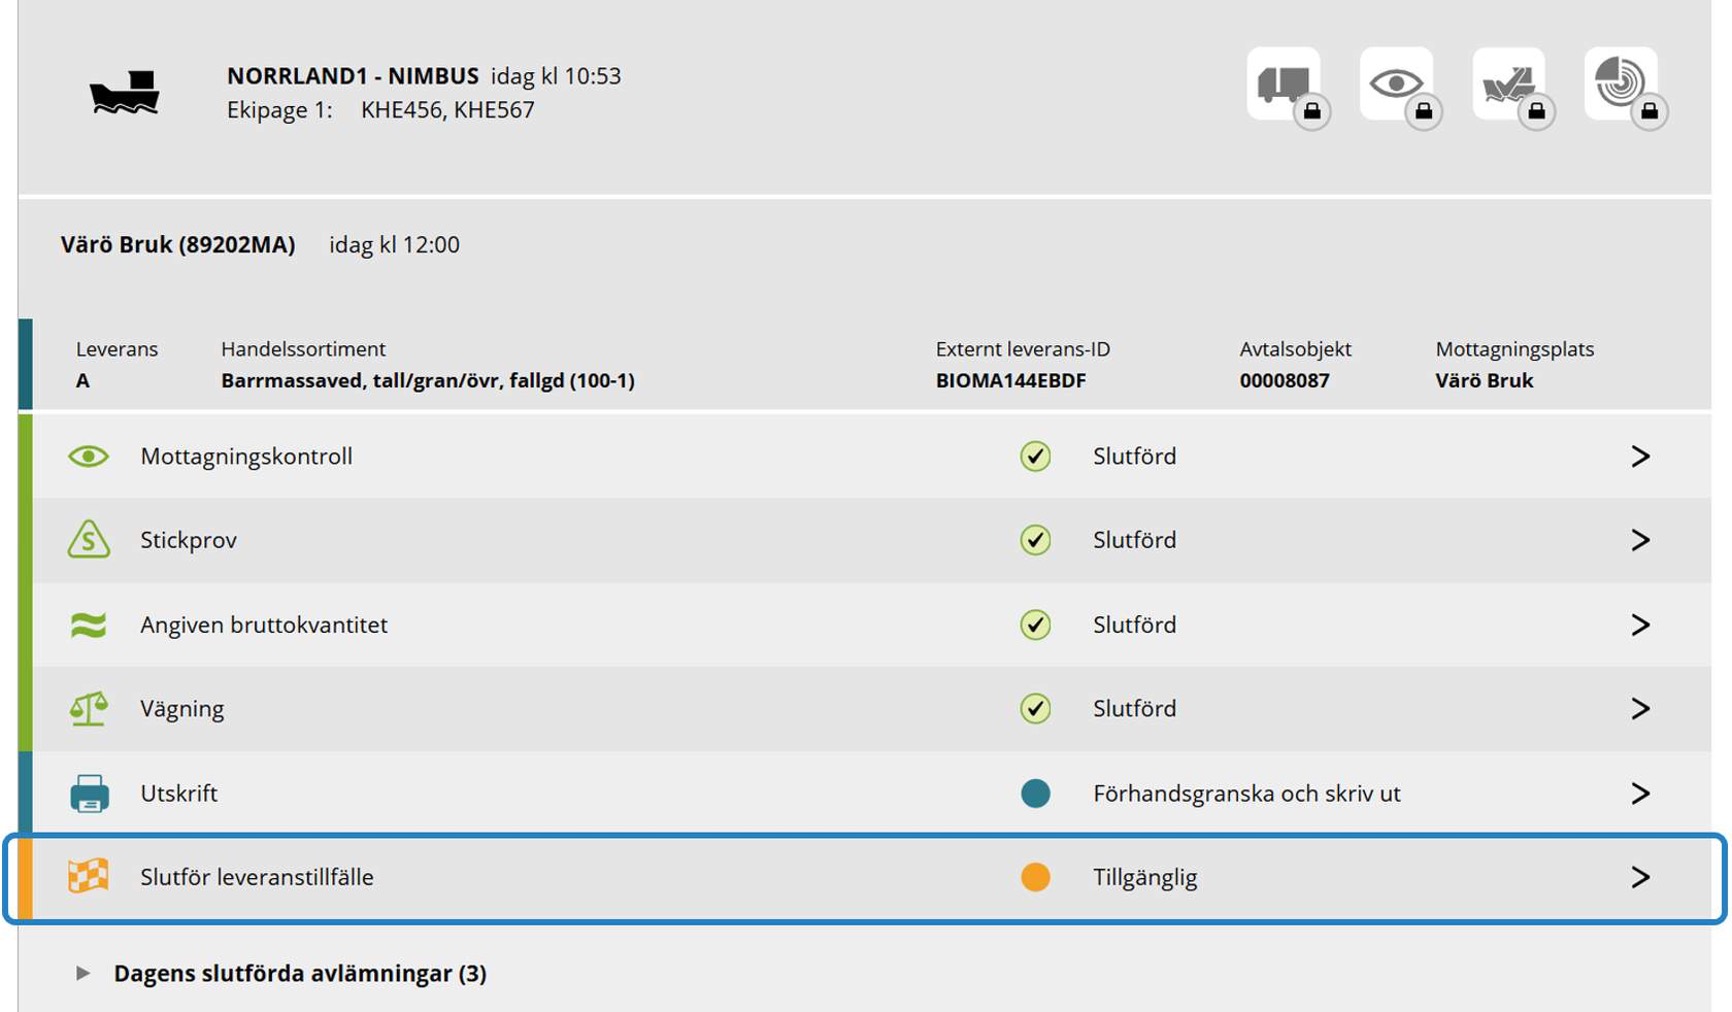Click Slutförd status in Mottagningskontroll row
The height and width of the screenshot is (1012, 1732).
1134,457
